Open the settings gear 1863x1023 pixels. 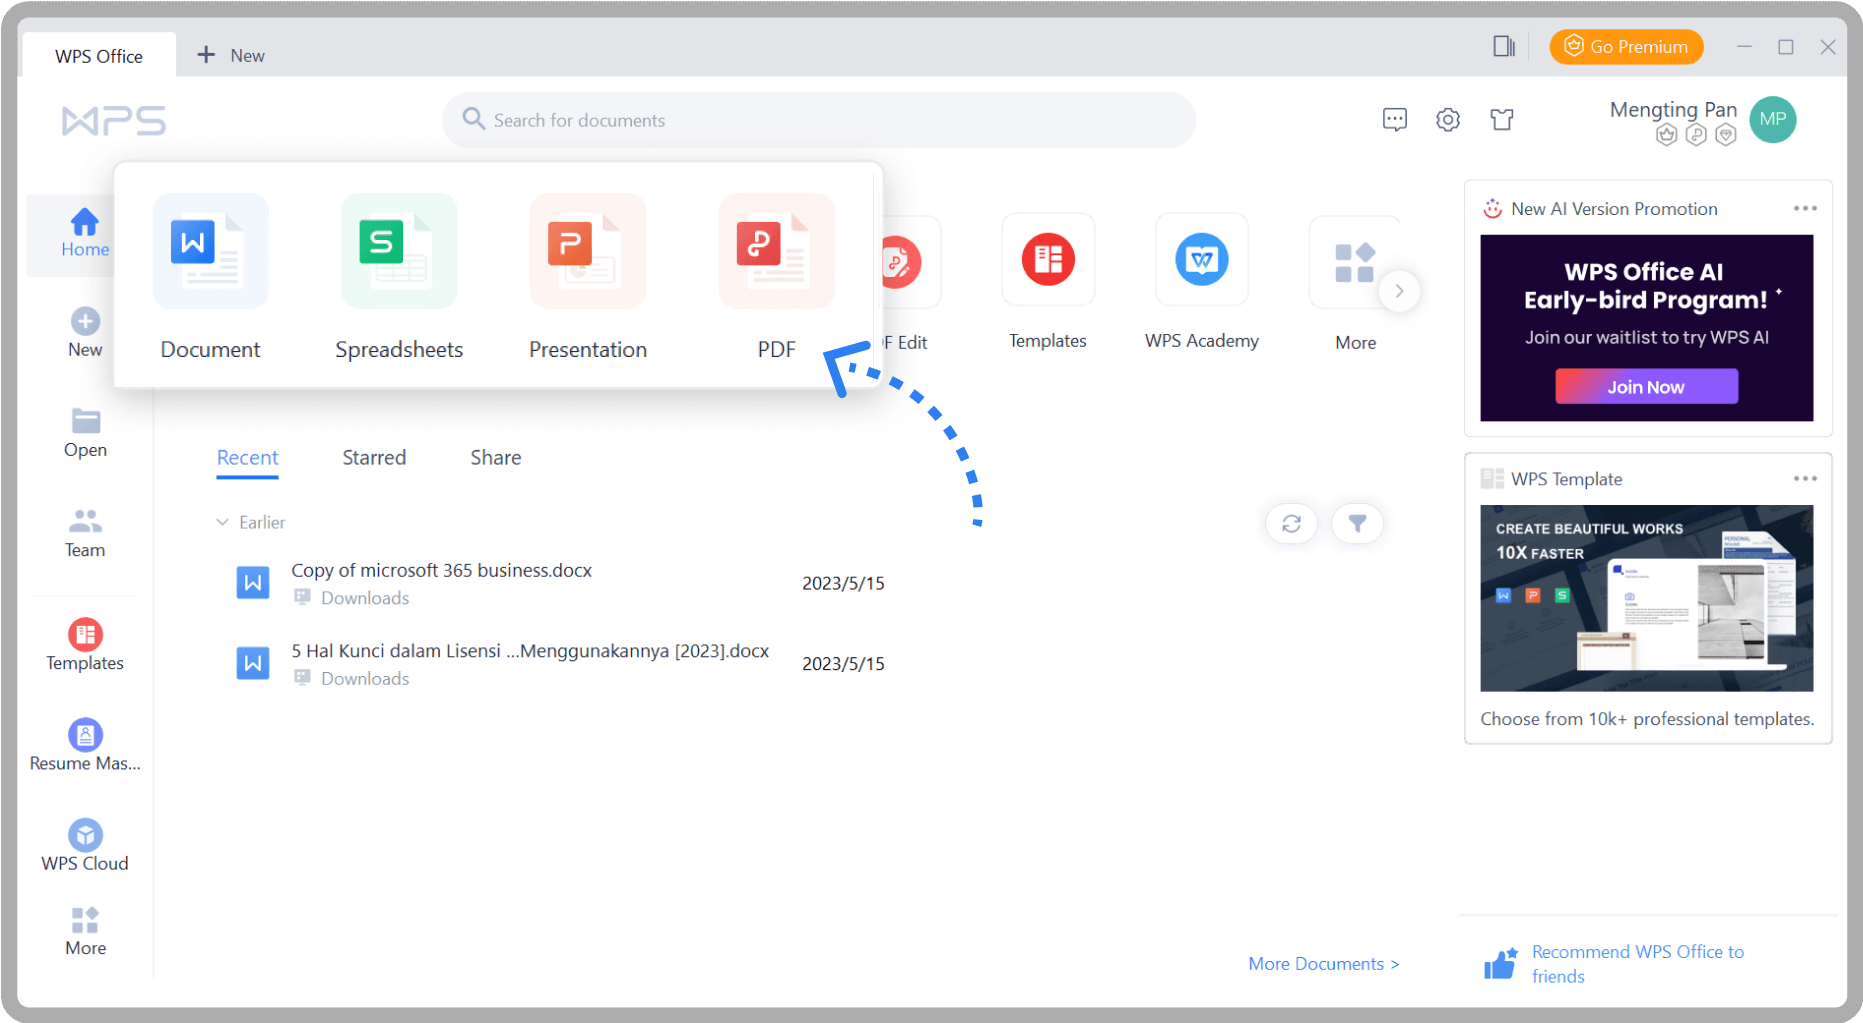click(1447, 119)
